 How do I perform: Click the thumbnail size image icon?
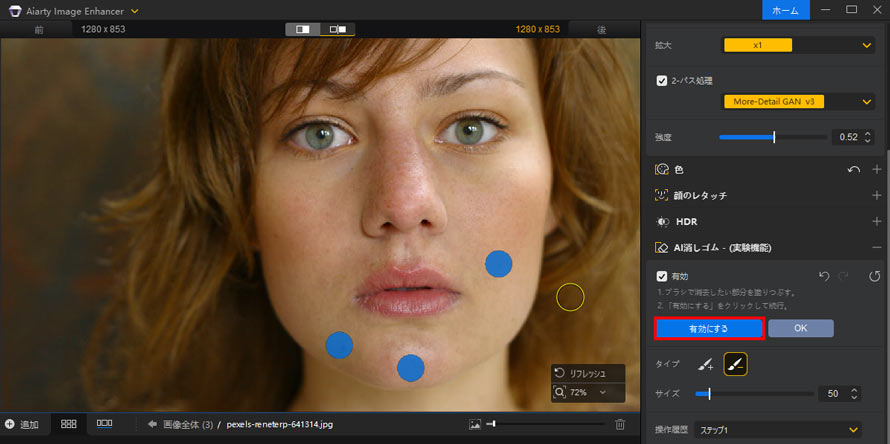point(476,424)
